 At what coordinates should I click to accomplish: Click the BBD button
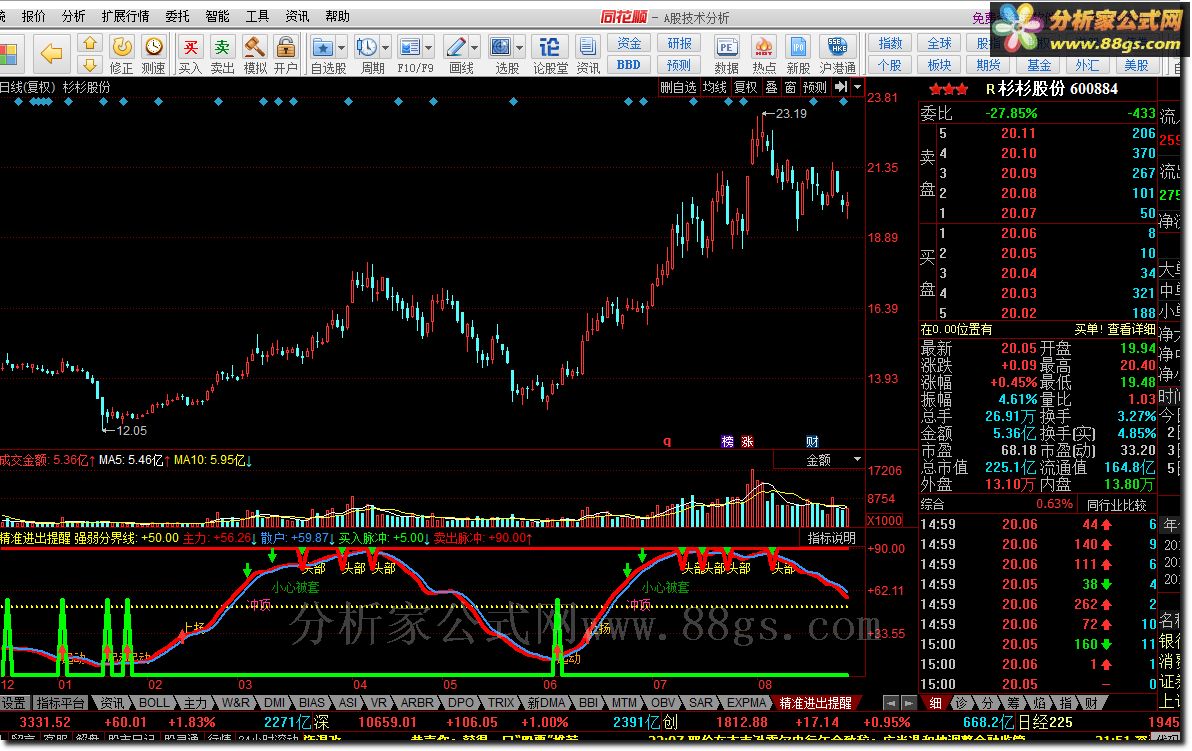click(x=629, y=65)
